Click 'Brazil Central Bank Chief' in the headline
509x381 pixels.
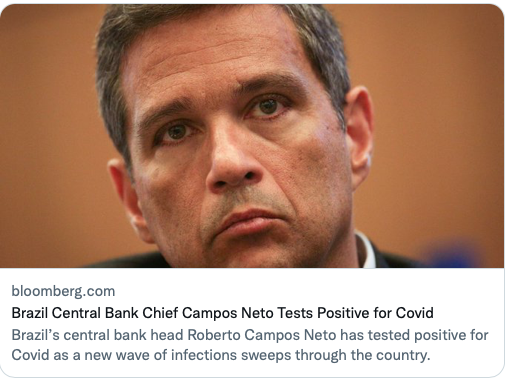(x=95, y=313)
